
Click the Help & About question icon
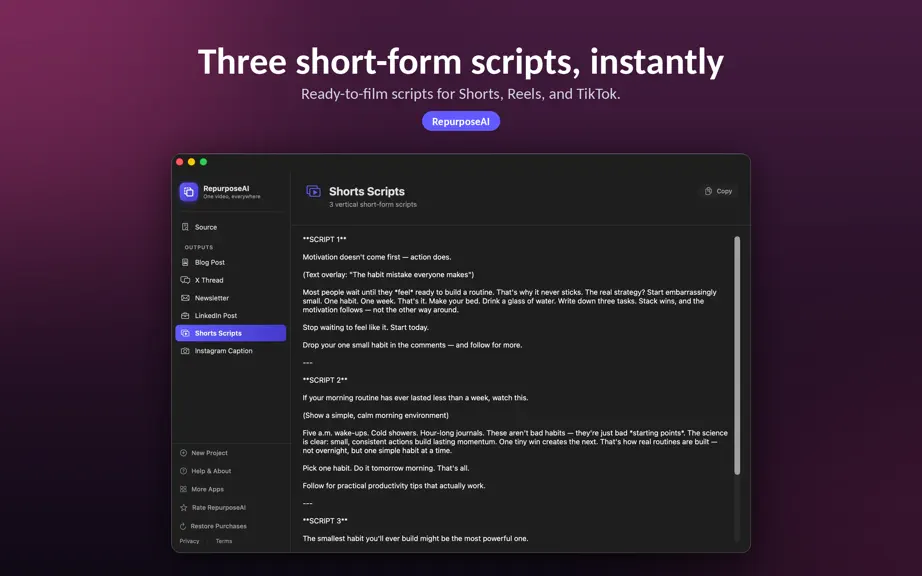pos(183,471)
